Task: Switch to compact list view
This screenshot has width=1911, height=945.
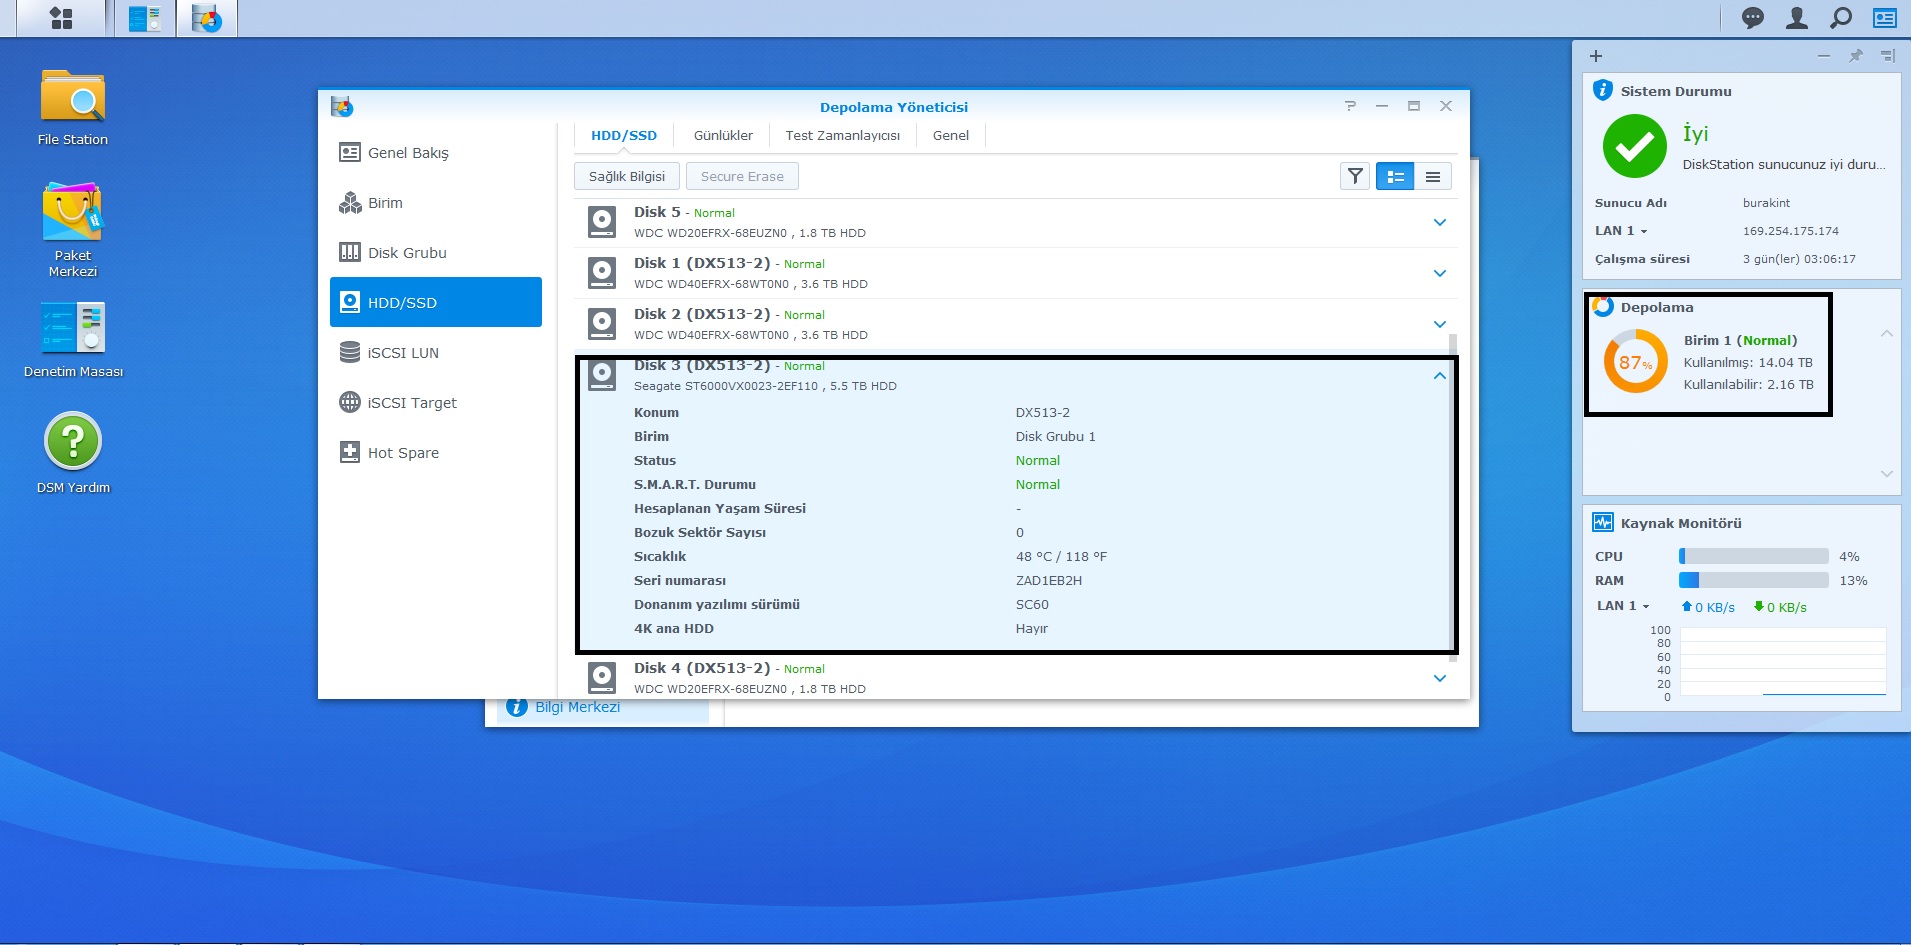Action: click(1433, 176)
